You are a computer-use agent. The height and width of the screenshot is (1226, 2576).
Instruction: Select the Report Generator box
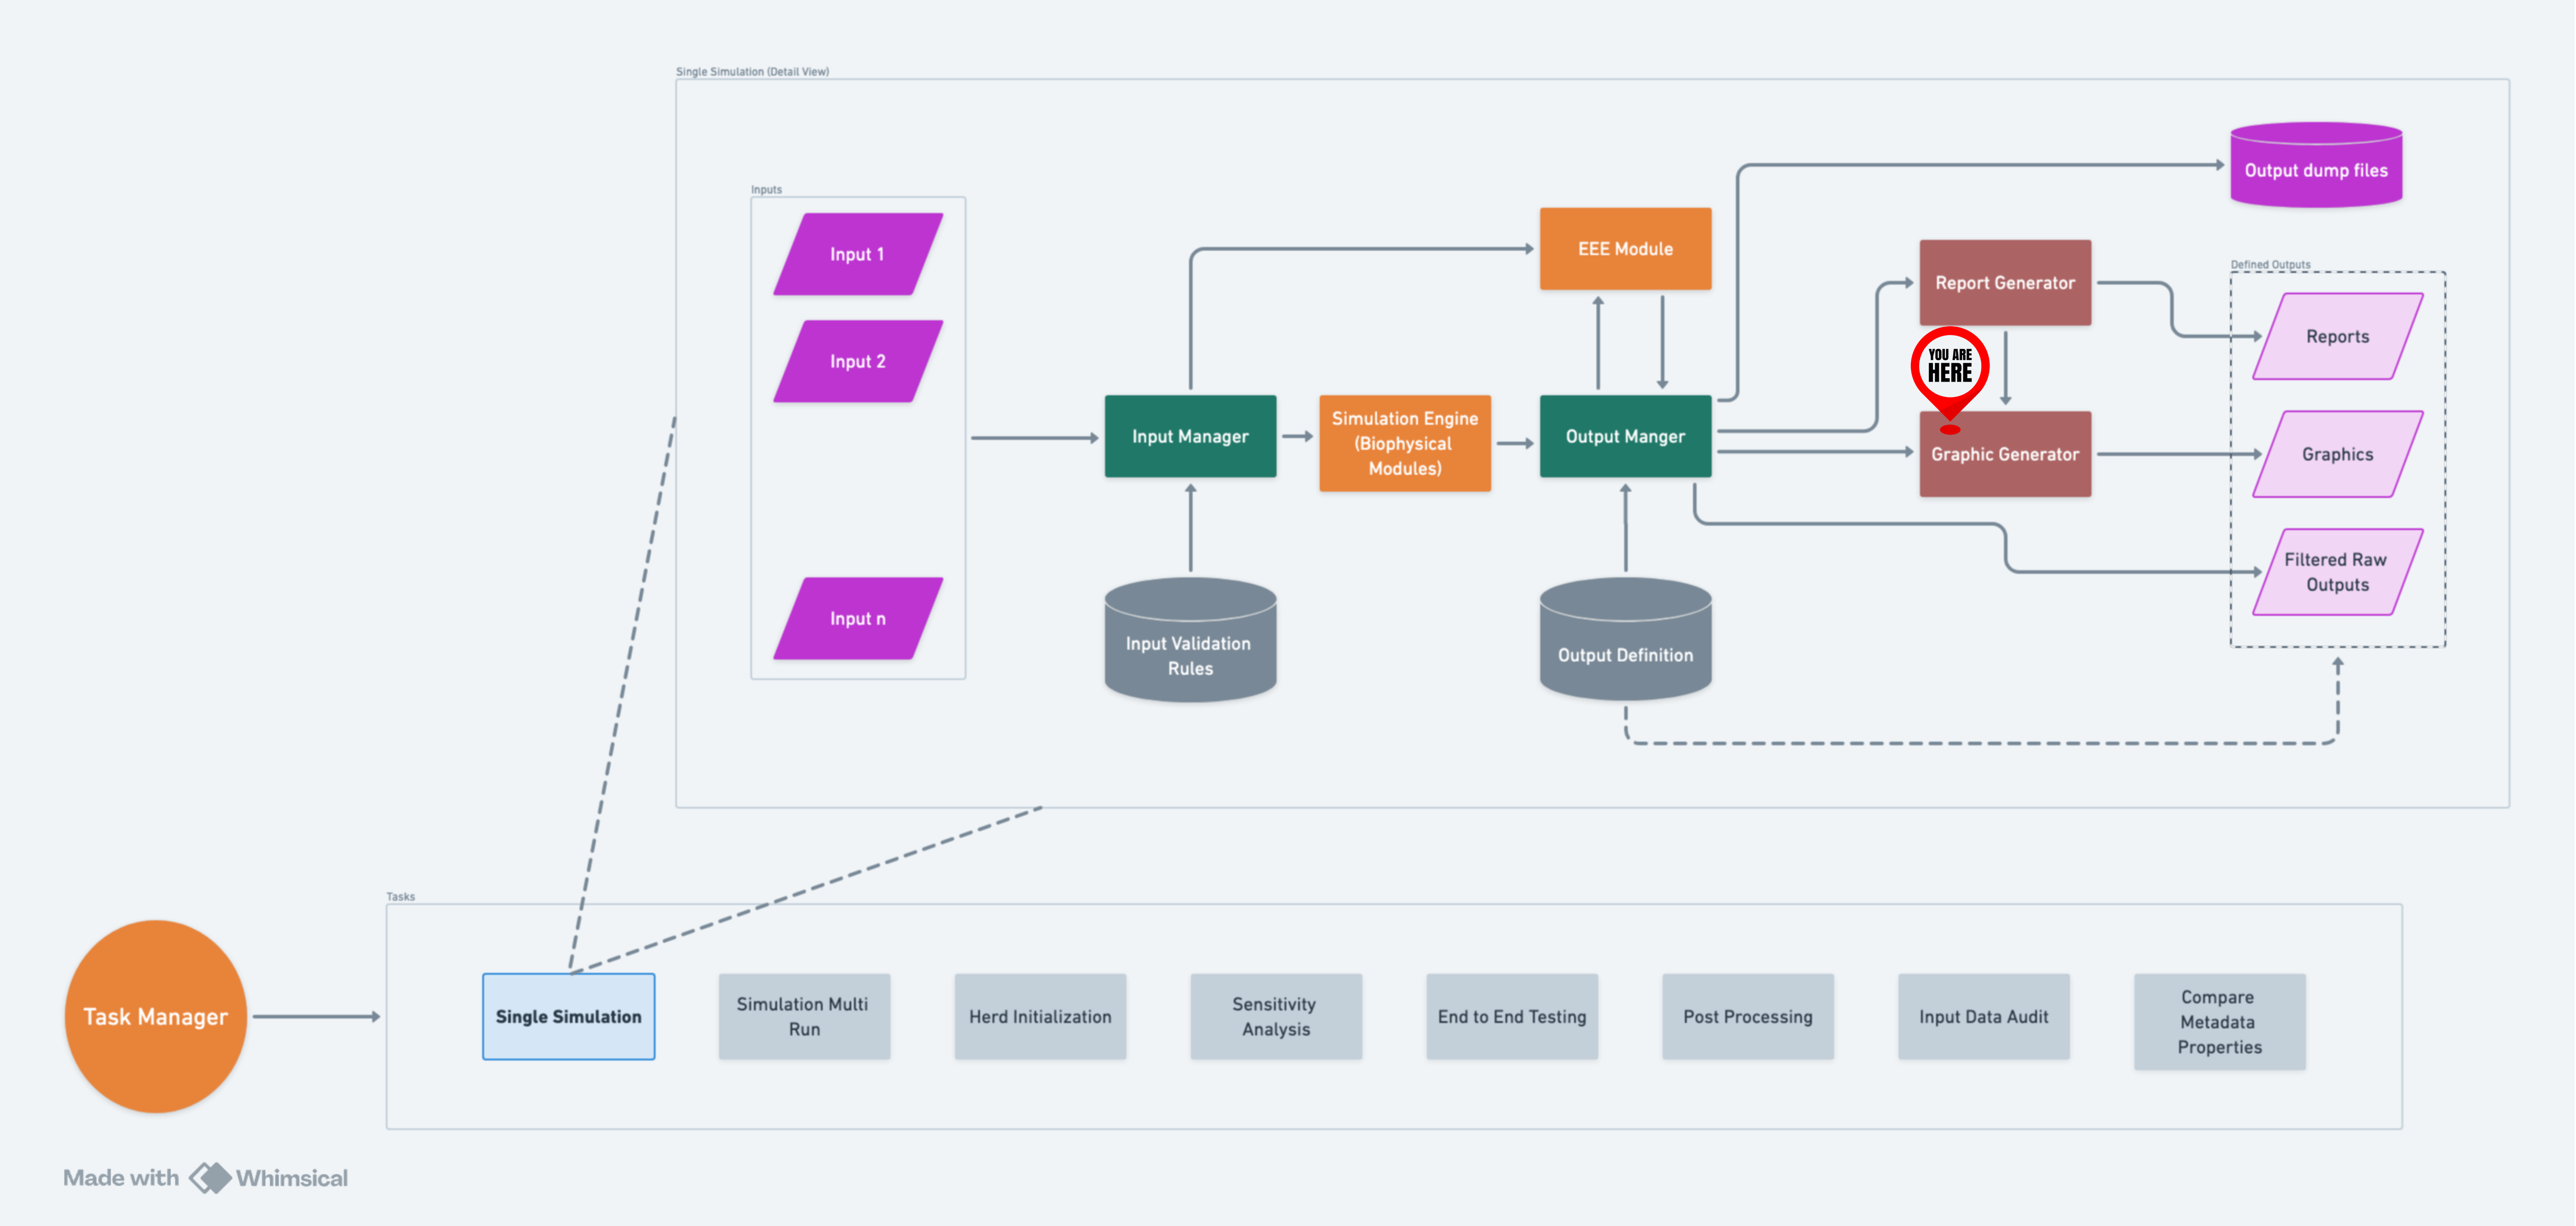tap(2005, 282)
